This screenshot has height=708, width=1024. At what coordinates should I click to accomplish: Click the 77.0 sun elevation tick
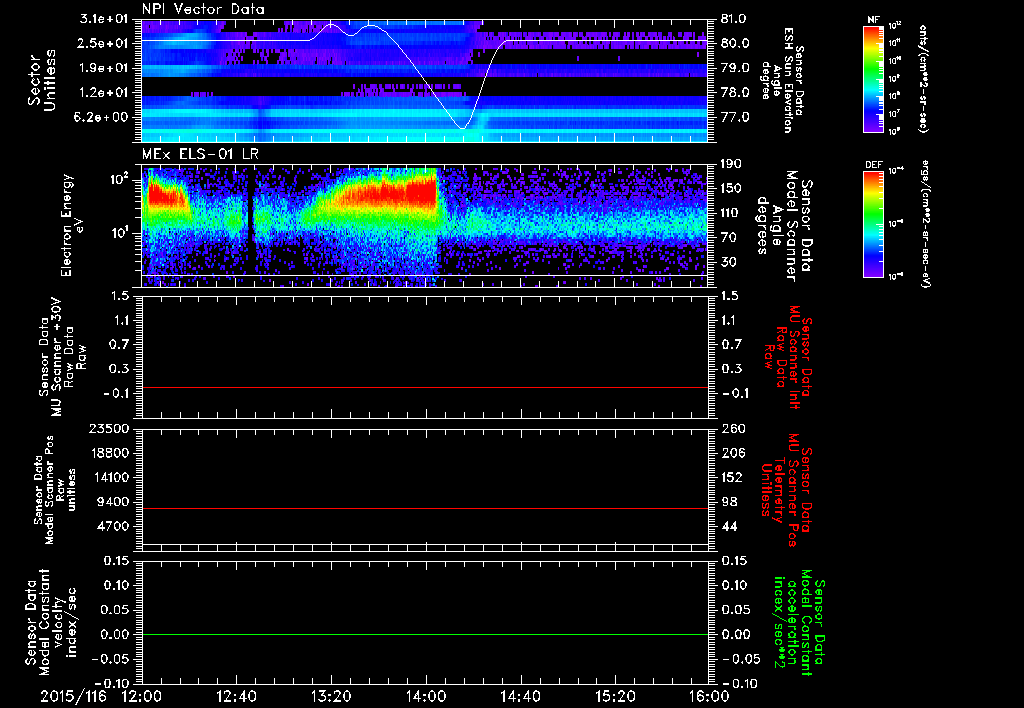coord(735,117)
